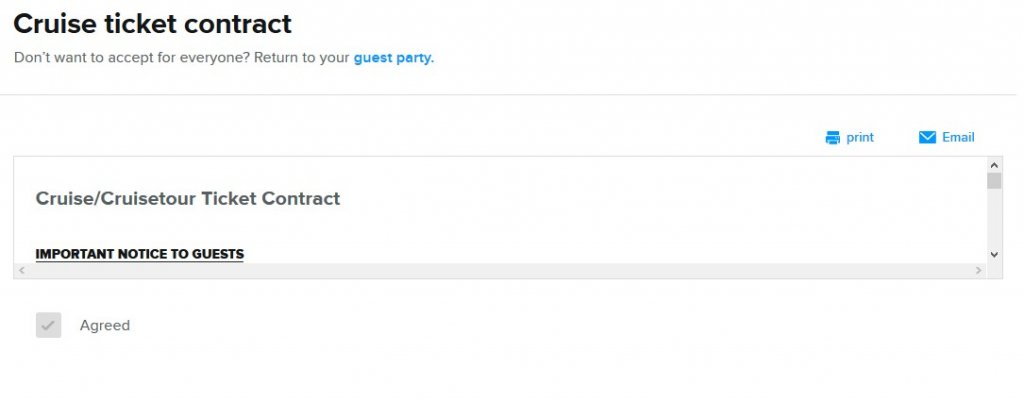
Task: Click the Agreed label text
Action: tap(105, 326)
